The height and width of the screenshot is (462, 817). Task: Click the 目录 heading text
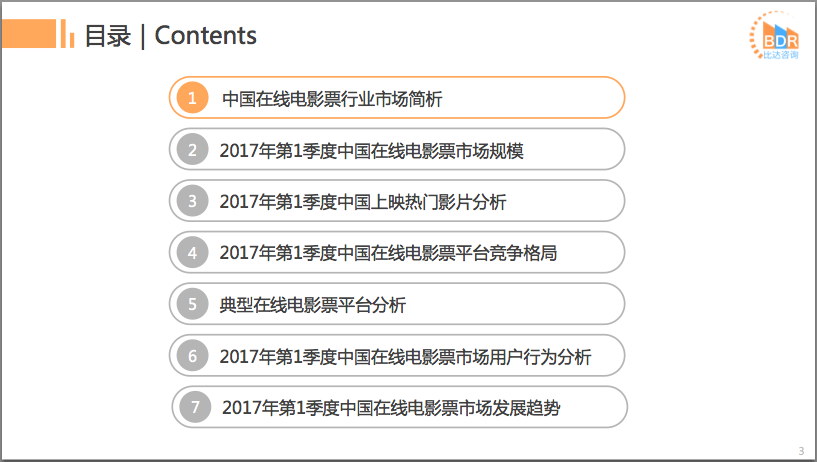click(107, 36)
